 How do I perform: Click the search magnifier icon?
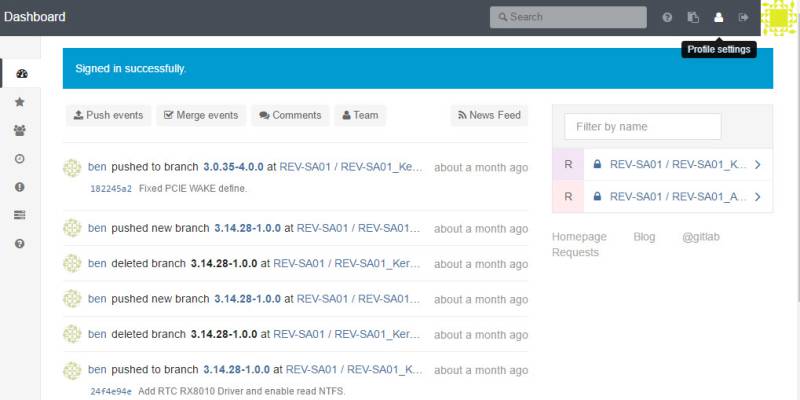click(x=503, y=17)
